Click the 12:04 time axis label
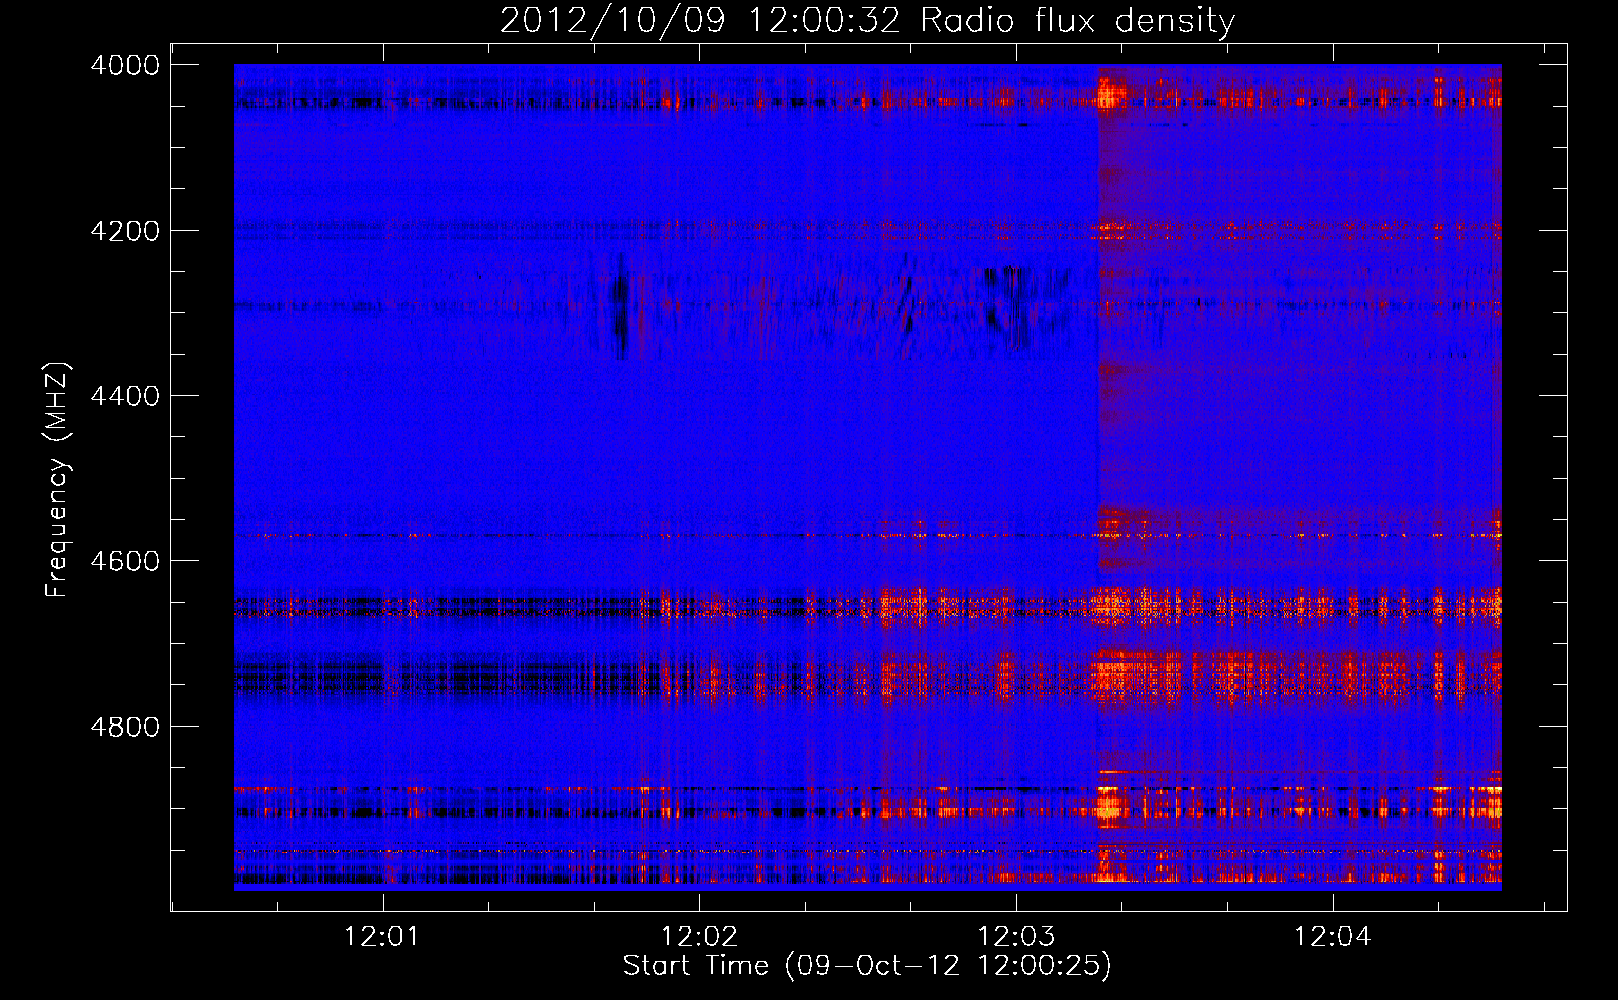1618x1000 pixels. click(1333, 937)
